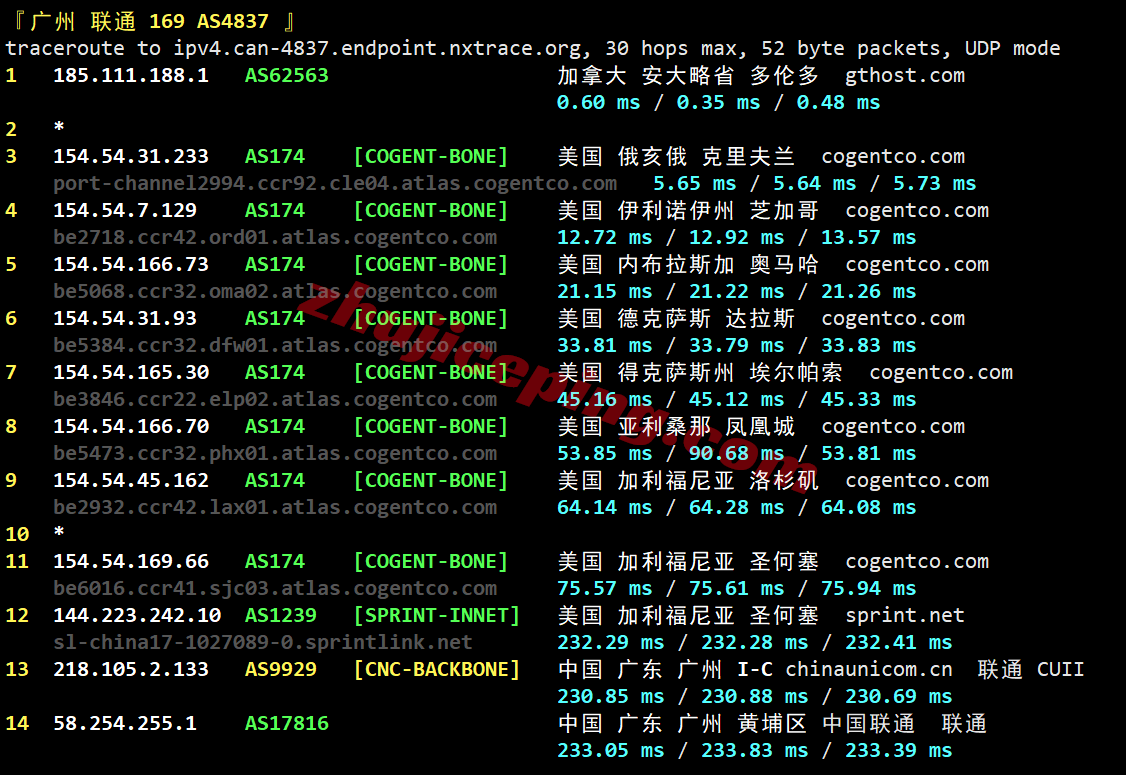
Task: Select the [SPRINT-INNET] tag on hop 12
Action: [x=434, y=615]
